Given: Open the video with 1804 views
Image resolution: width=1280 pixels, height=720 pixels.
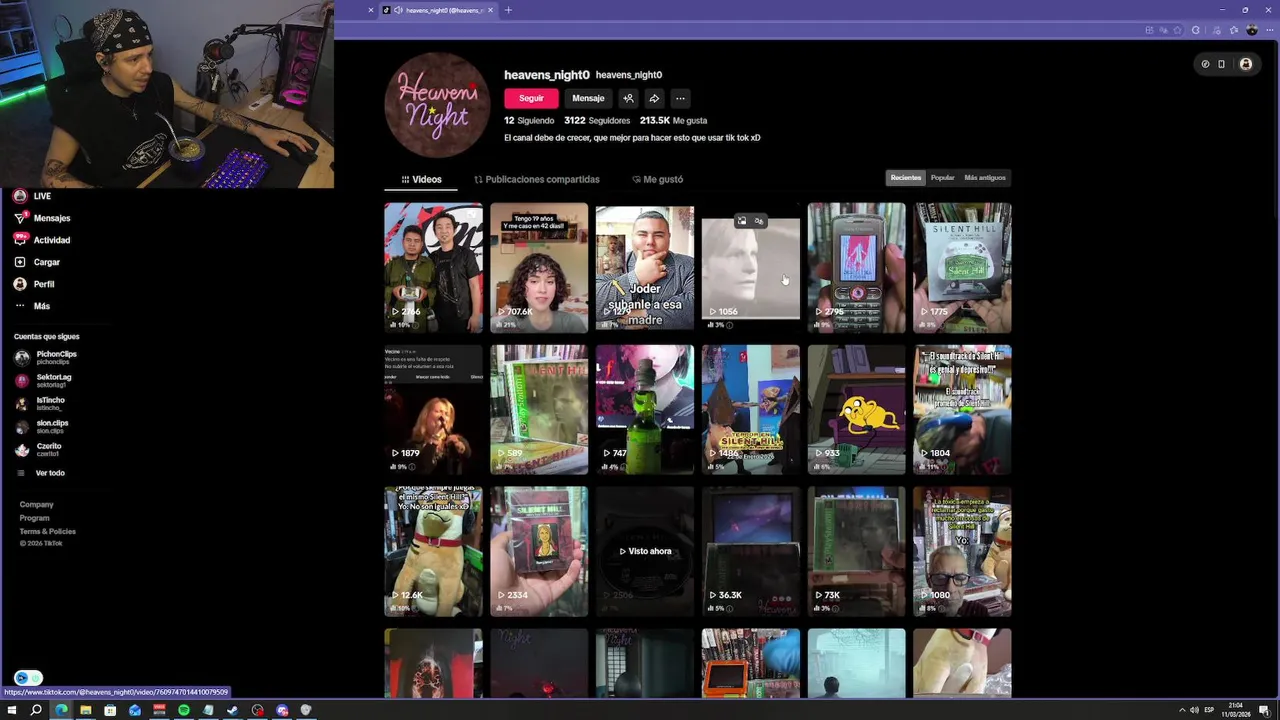Looking at the screenshot, I should pyautogui.click(x=962, y=409).
